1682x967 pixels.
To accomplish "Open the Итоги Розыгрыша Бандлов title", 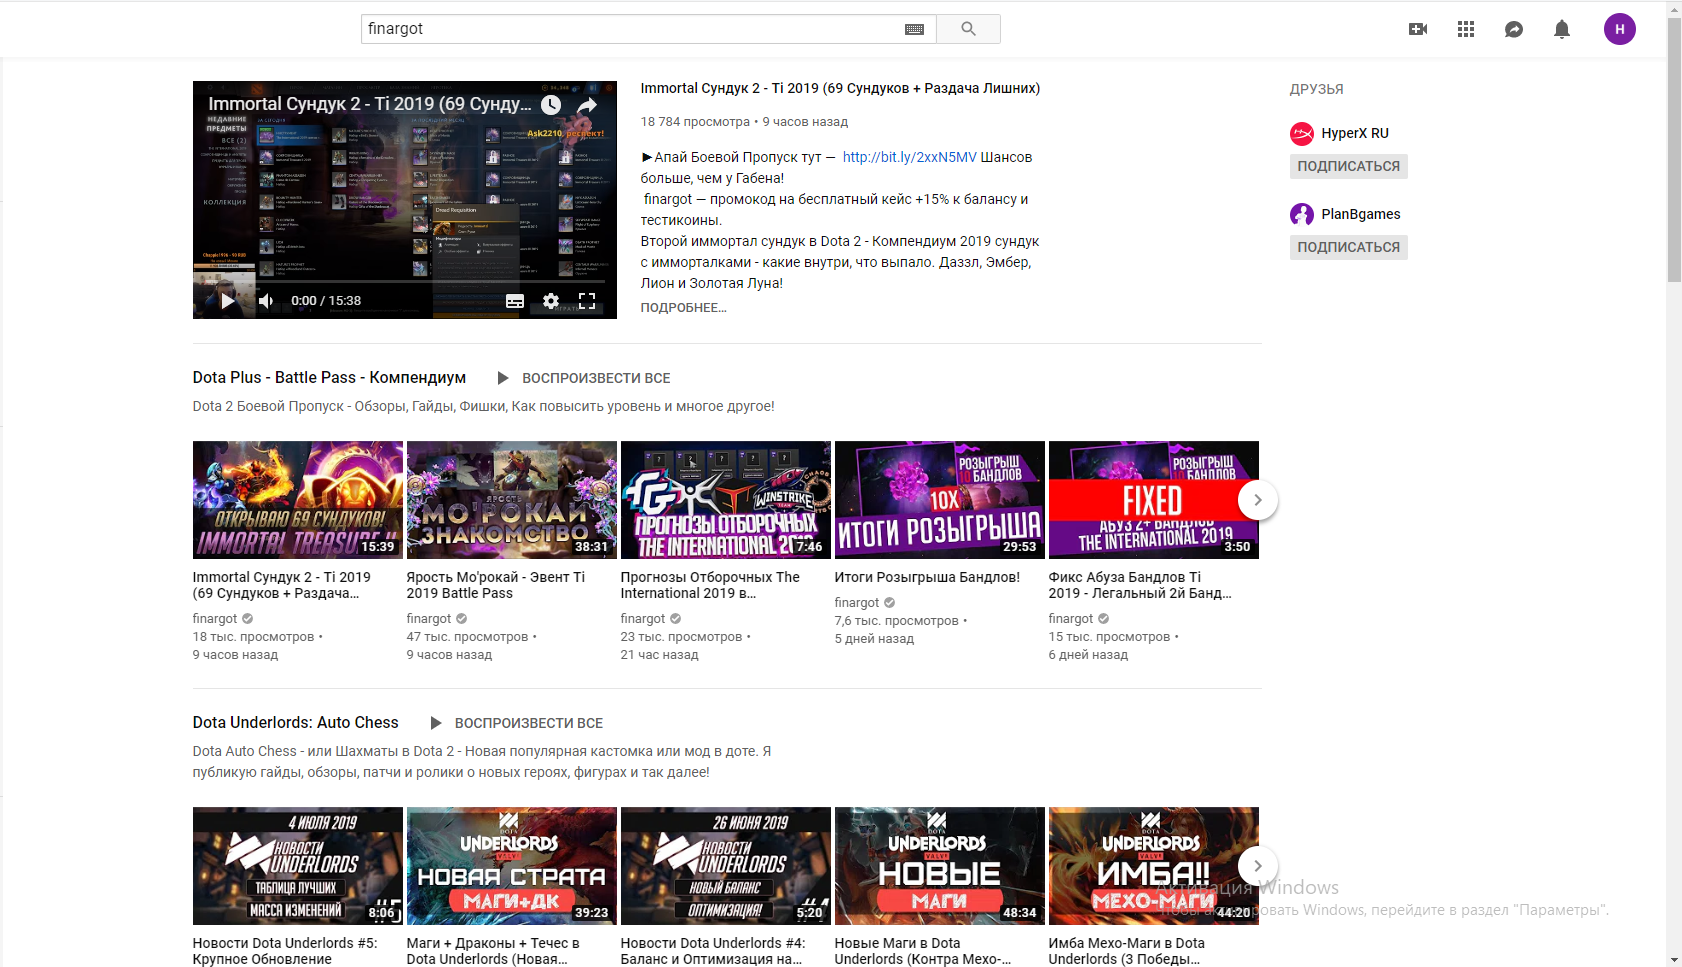I will point(927,577).
